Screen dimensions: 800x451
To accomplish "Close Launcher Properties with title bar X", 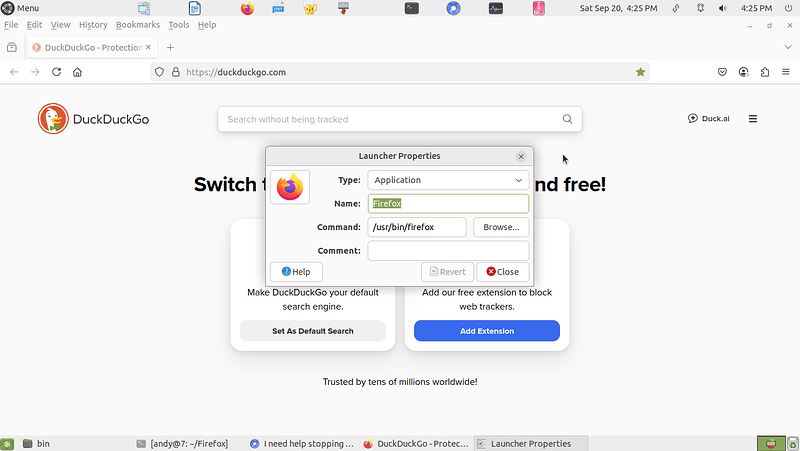I will click(521, 156).
